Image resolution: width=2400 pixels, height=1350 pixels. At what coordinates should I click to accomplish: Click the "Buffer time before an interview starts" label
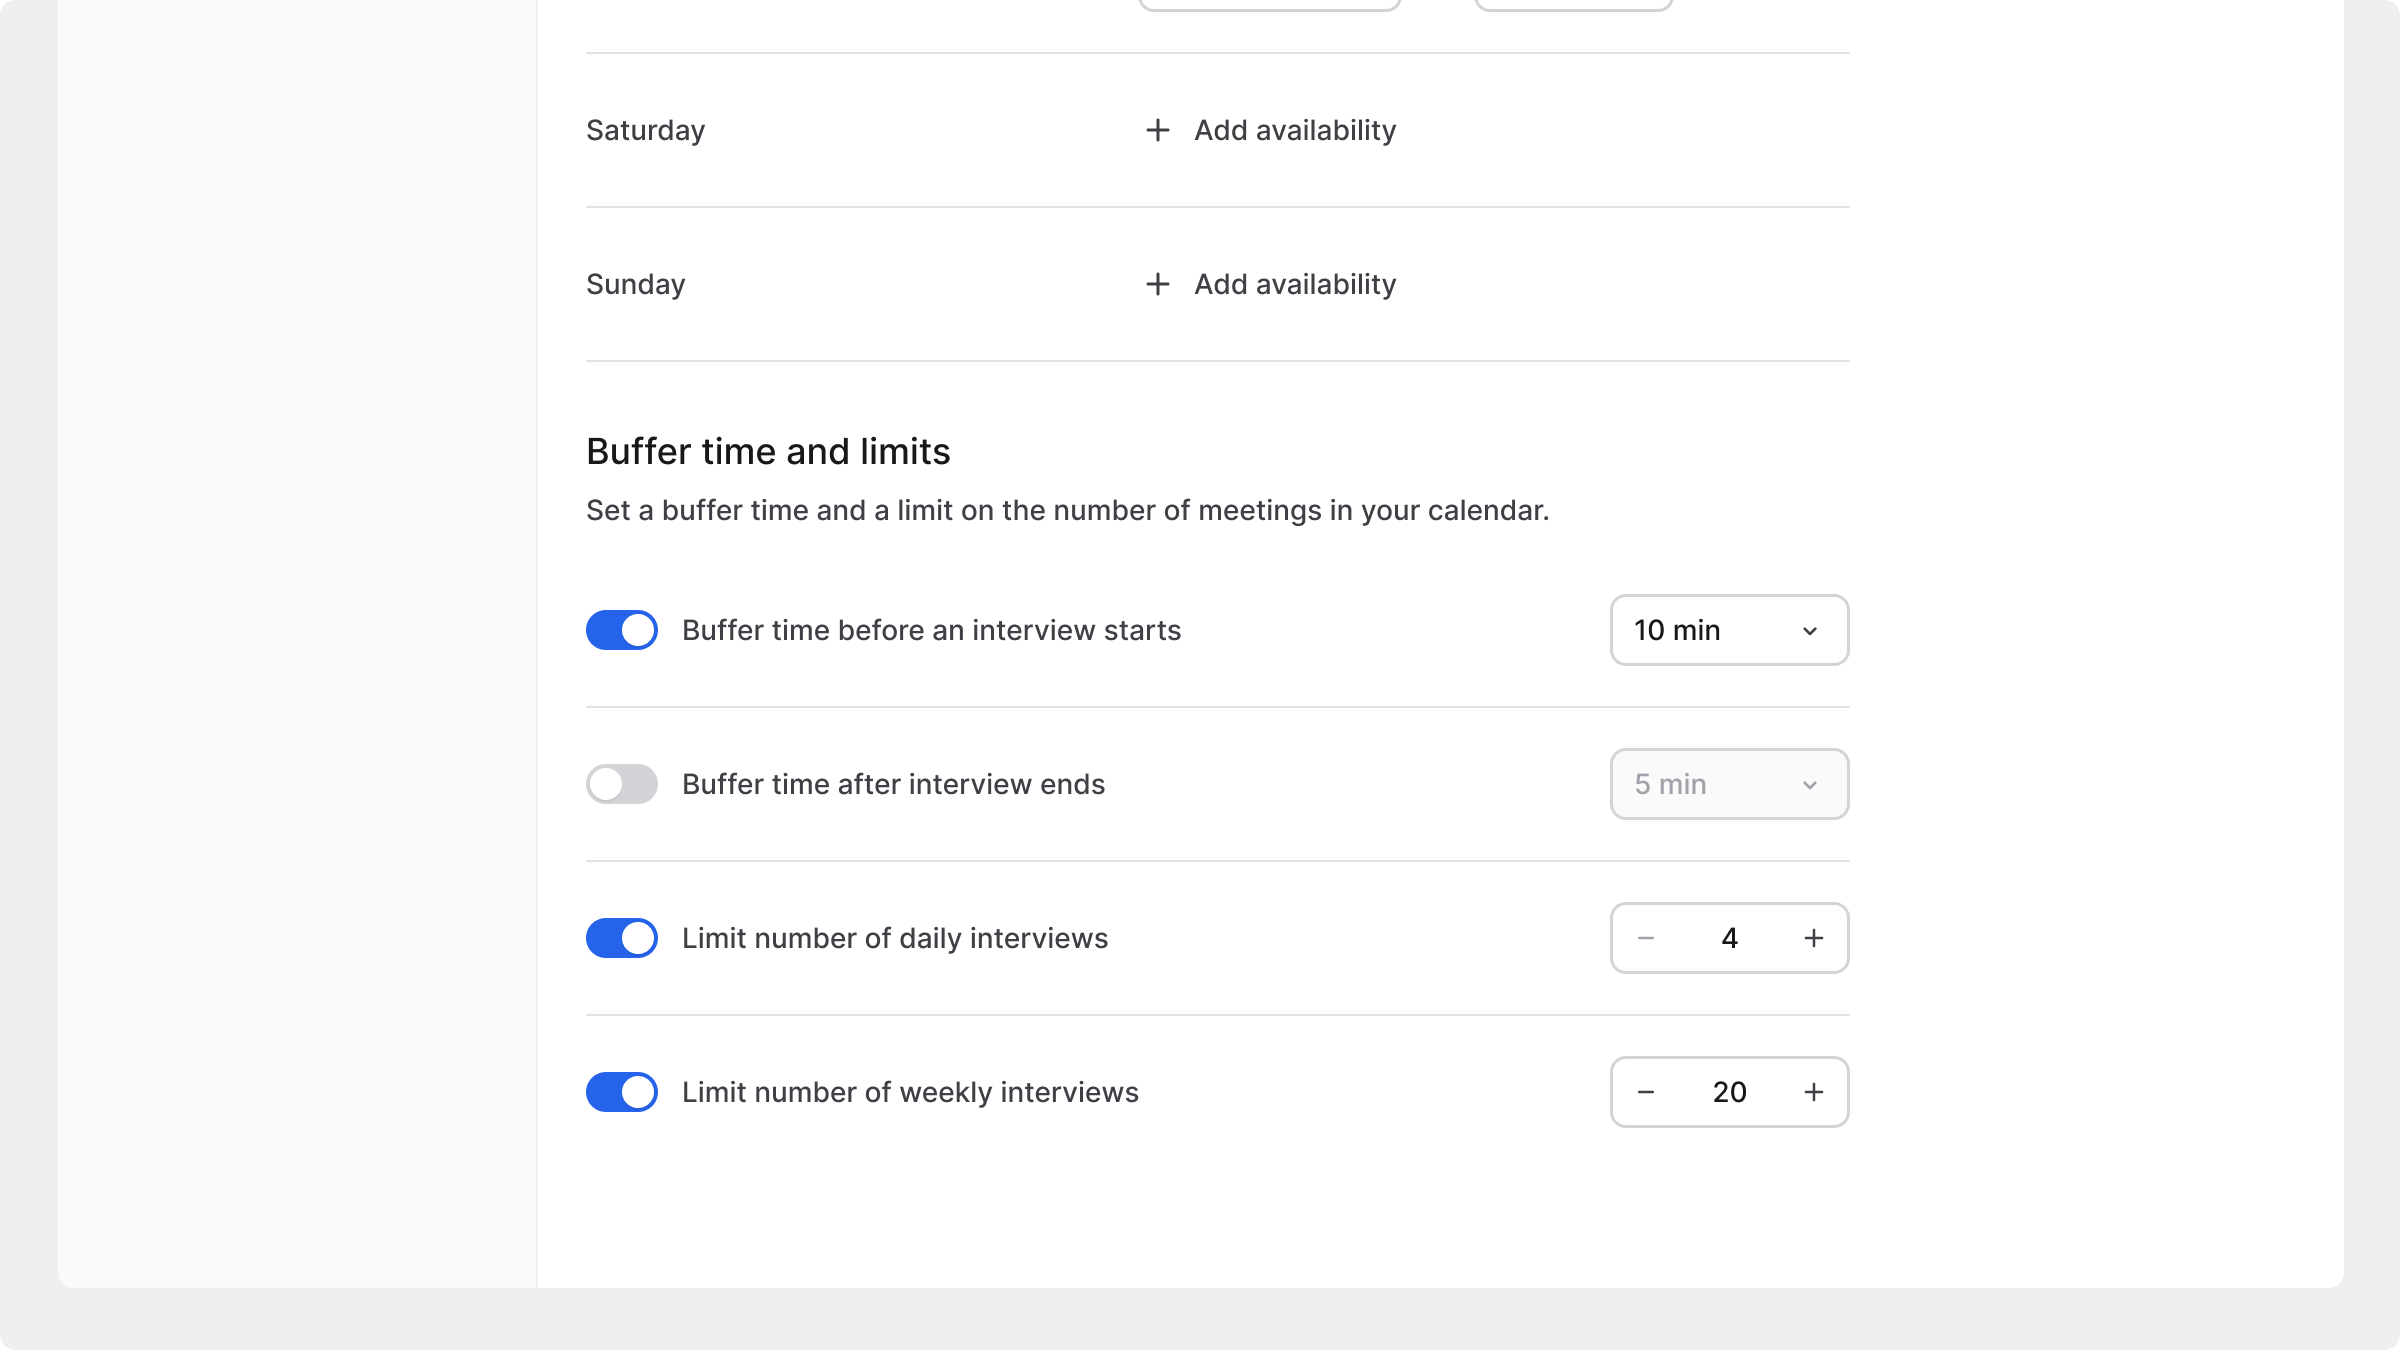931,630
